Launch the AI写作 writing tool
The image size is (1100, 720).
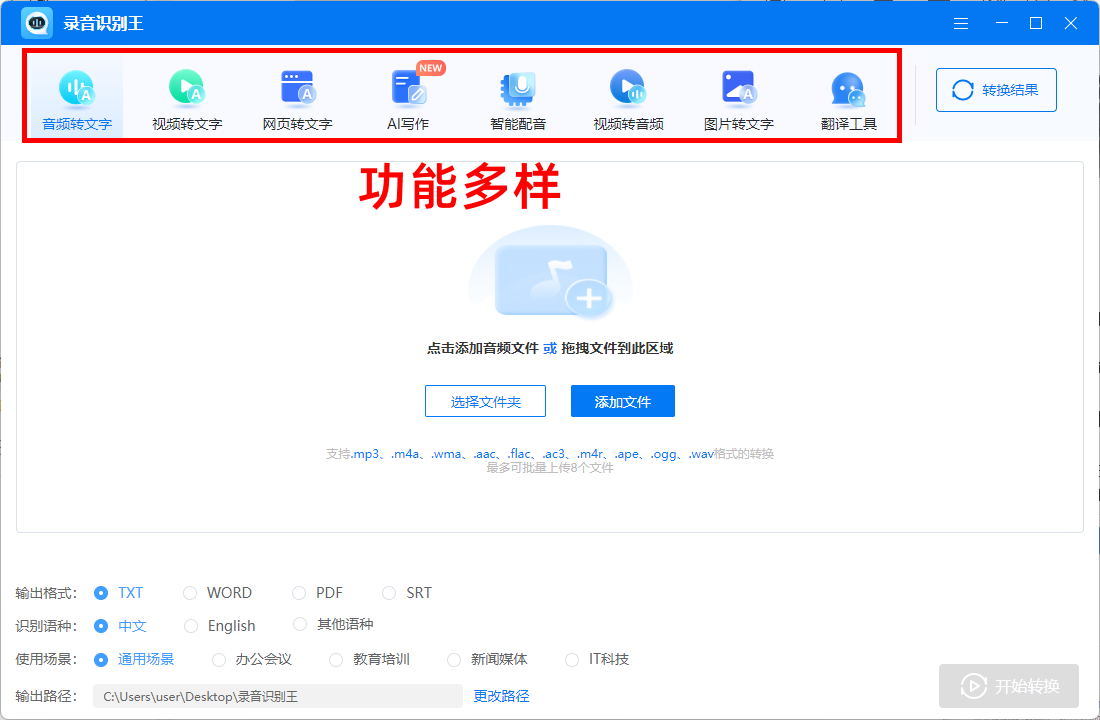(x=407, y=95)
